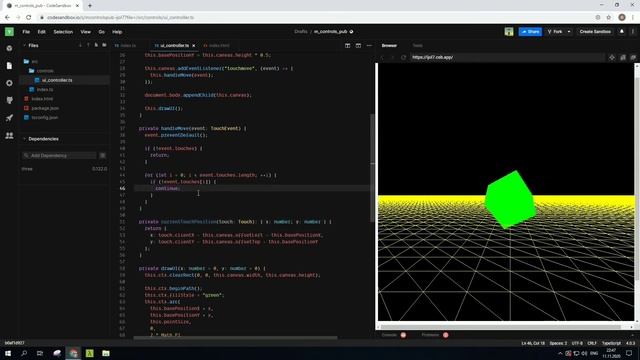Click the editor horizontal scrollbar
The width and height of the screenshot is (640, 360).
tap(236, 338)
